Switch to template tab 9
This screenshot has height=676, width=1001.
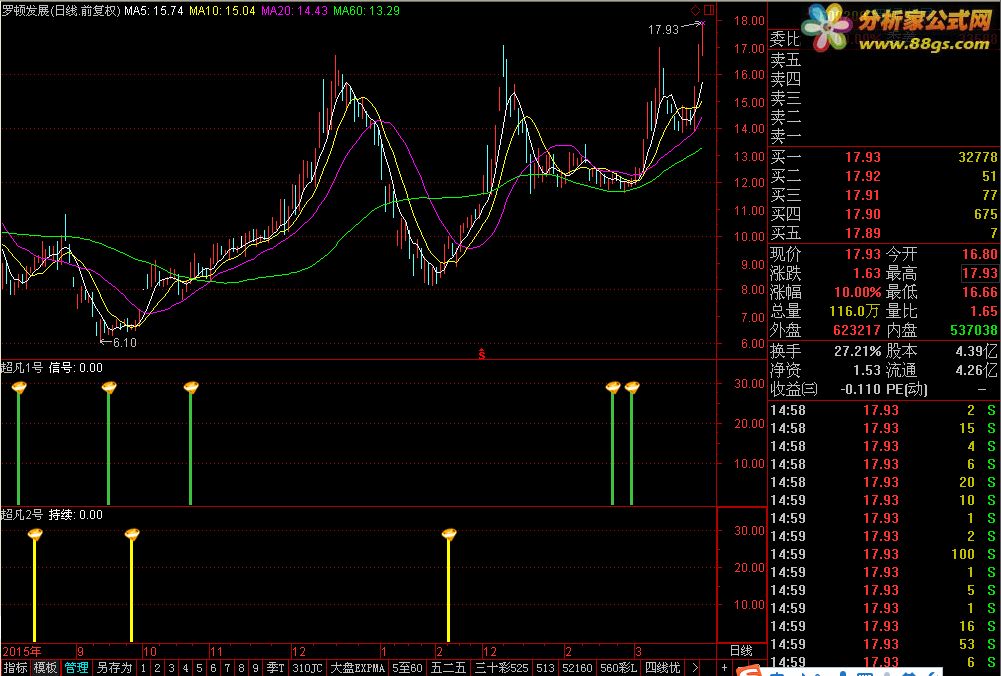255,668
